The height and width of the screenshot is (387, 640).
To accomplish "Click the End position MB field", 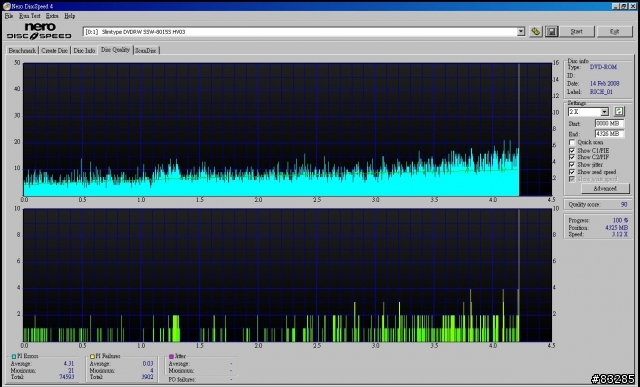I will click(x=609, y=133).
